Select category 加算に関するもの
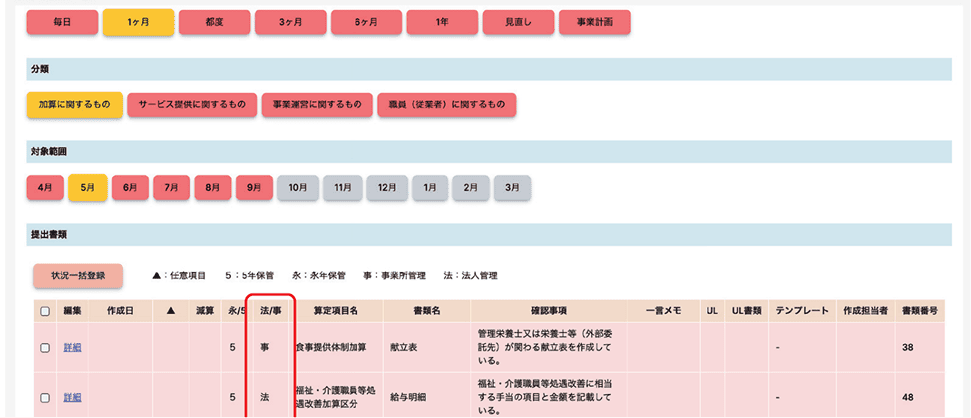 (x=74, y=105)
